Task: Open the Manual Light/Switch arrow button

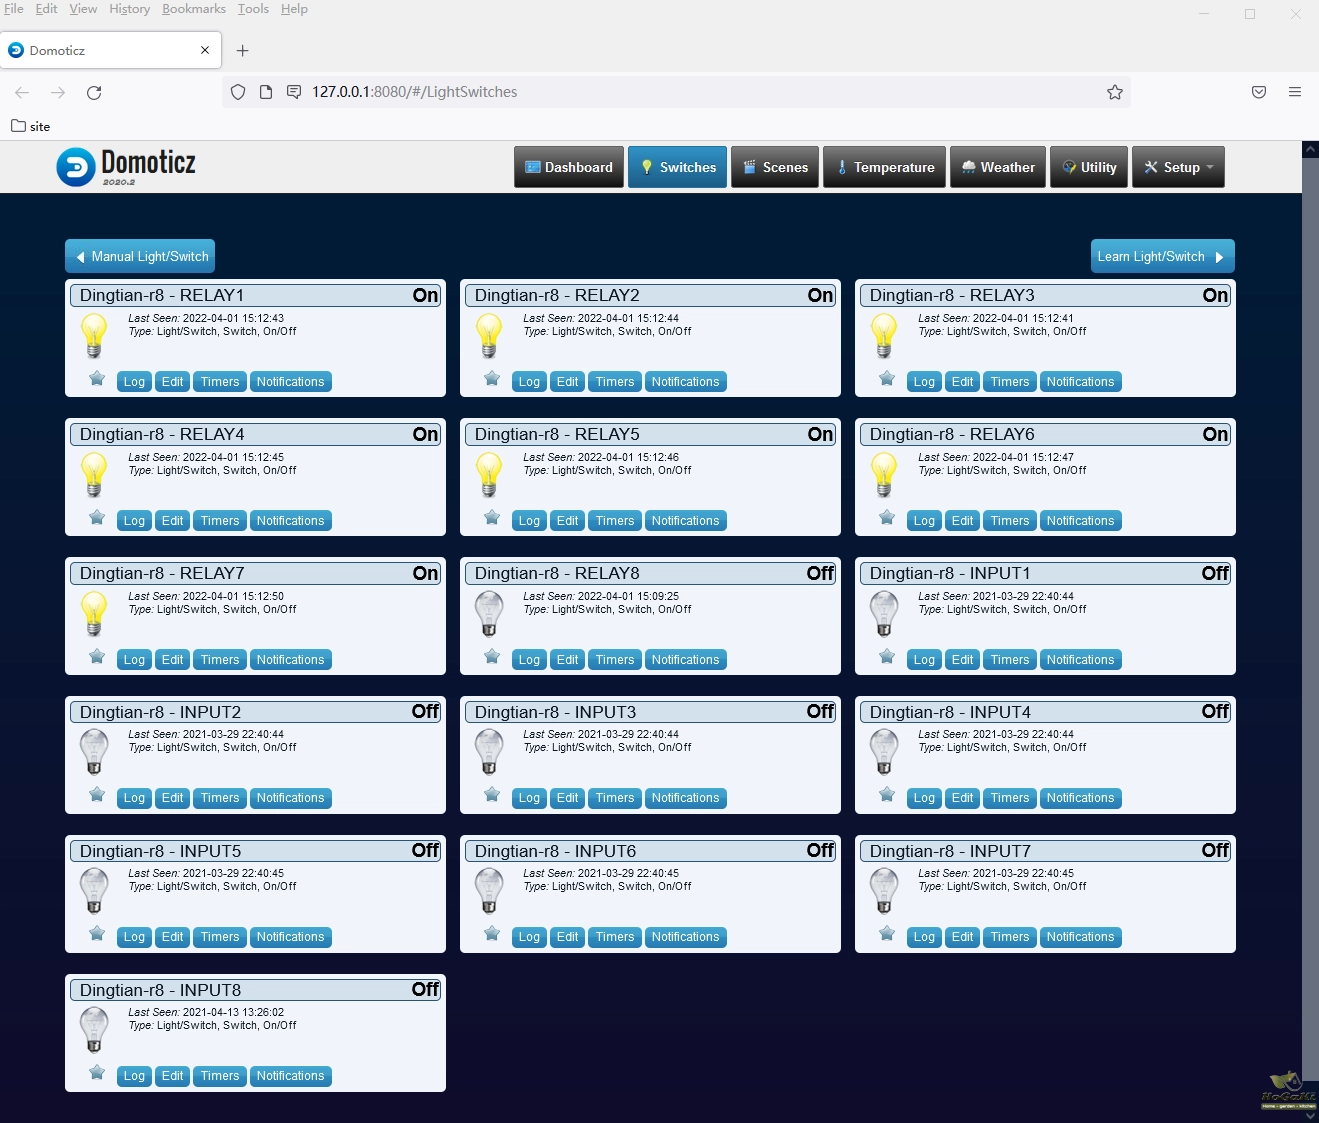Action: click(x=140, y=256)
